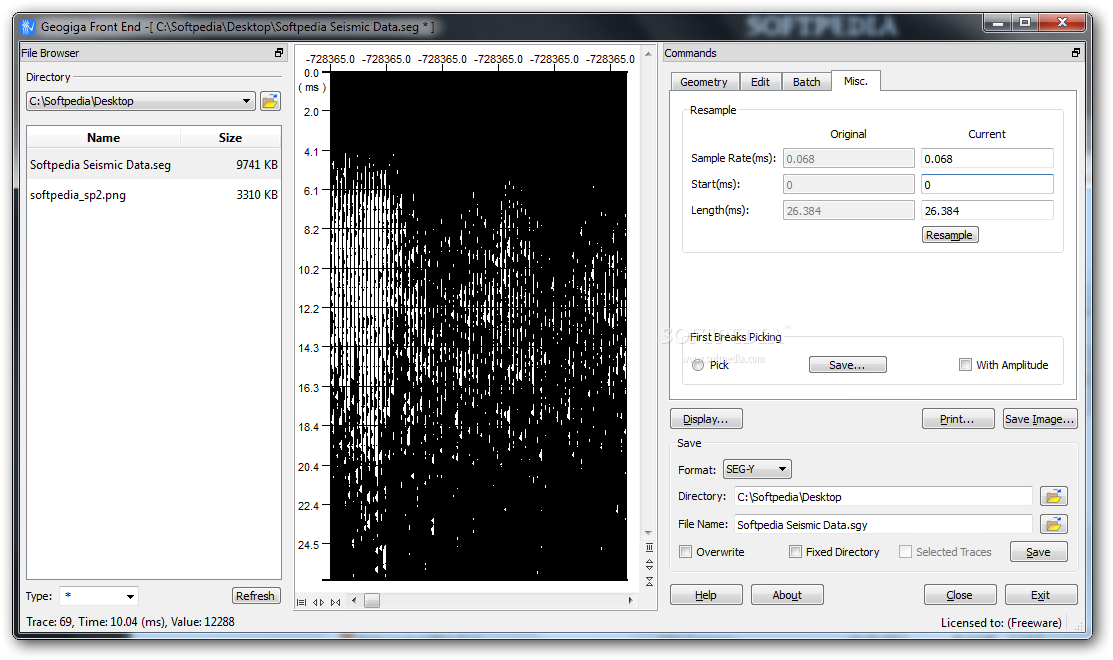Refresh the file list
Viewport: 1113px width, 660px height.
[x=256, y=596]
